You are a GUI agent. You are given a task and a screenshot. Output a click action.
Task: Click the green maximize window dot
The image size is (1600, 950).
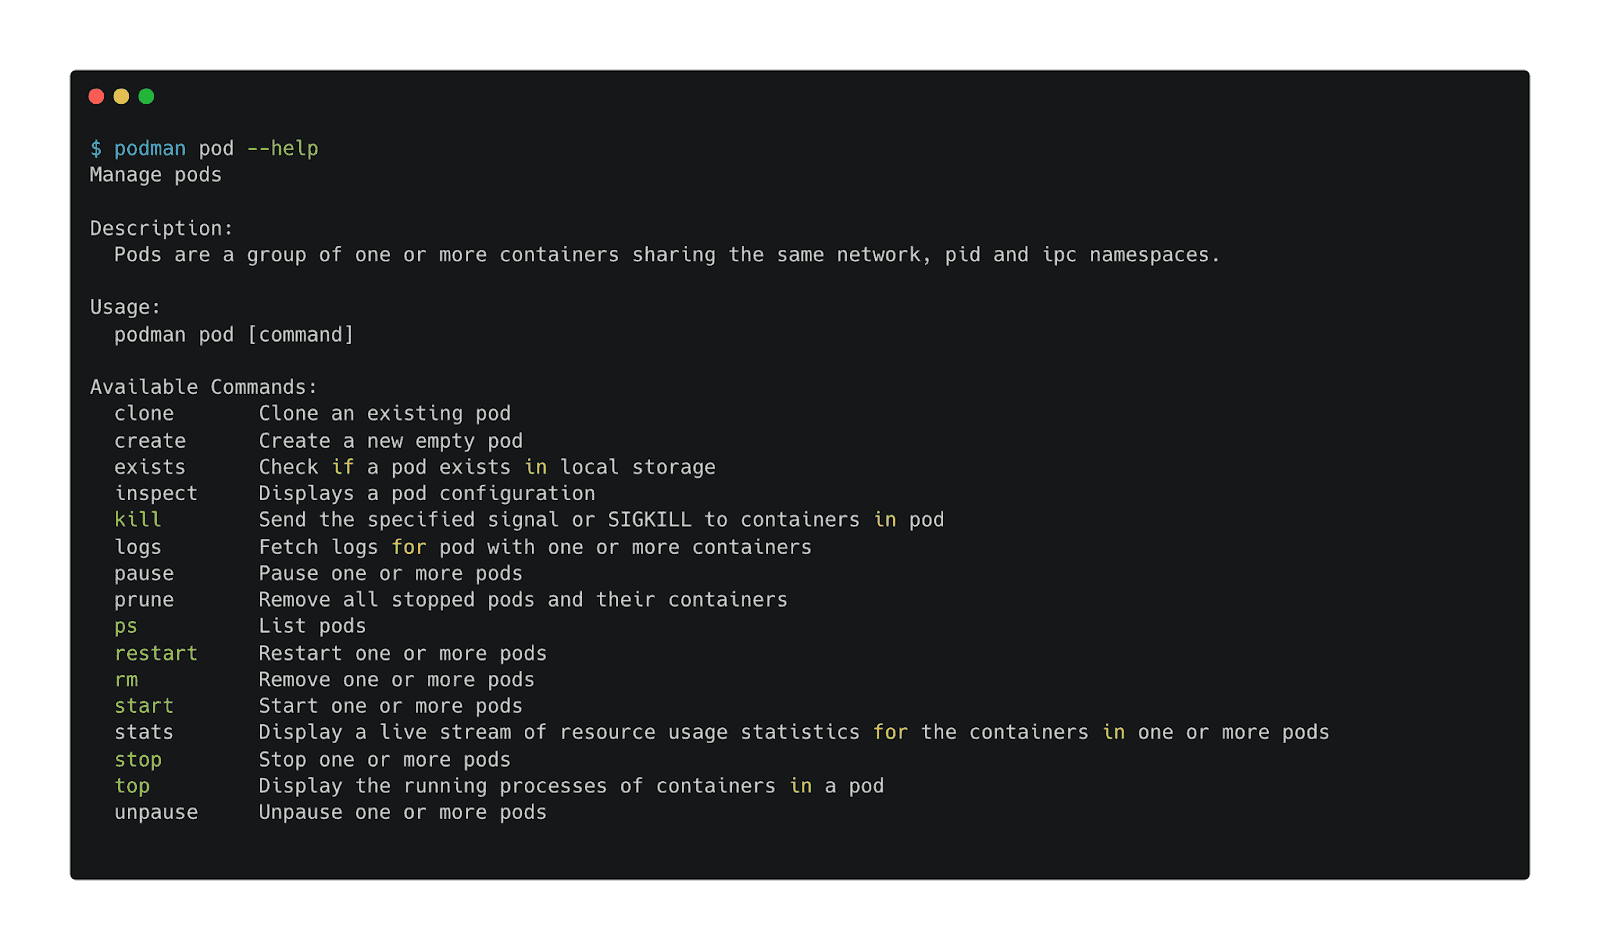(146, 96)
